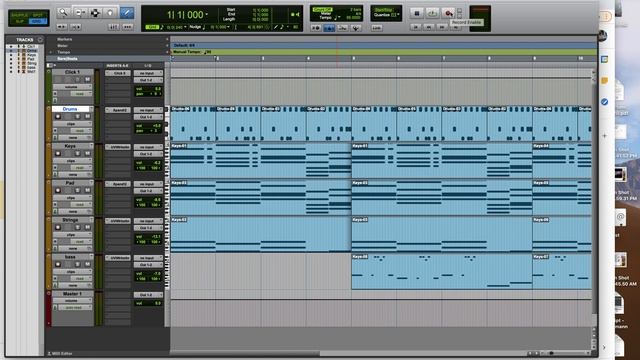Open the MIDI Editor at bottom left
Viewport: 640px width, 360px height.
pyautogui.click(x=60, y=353)
